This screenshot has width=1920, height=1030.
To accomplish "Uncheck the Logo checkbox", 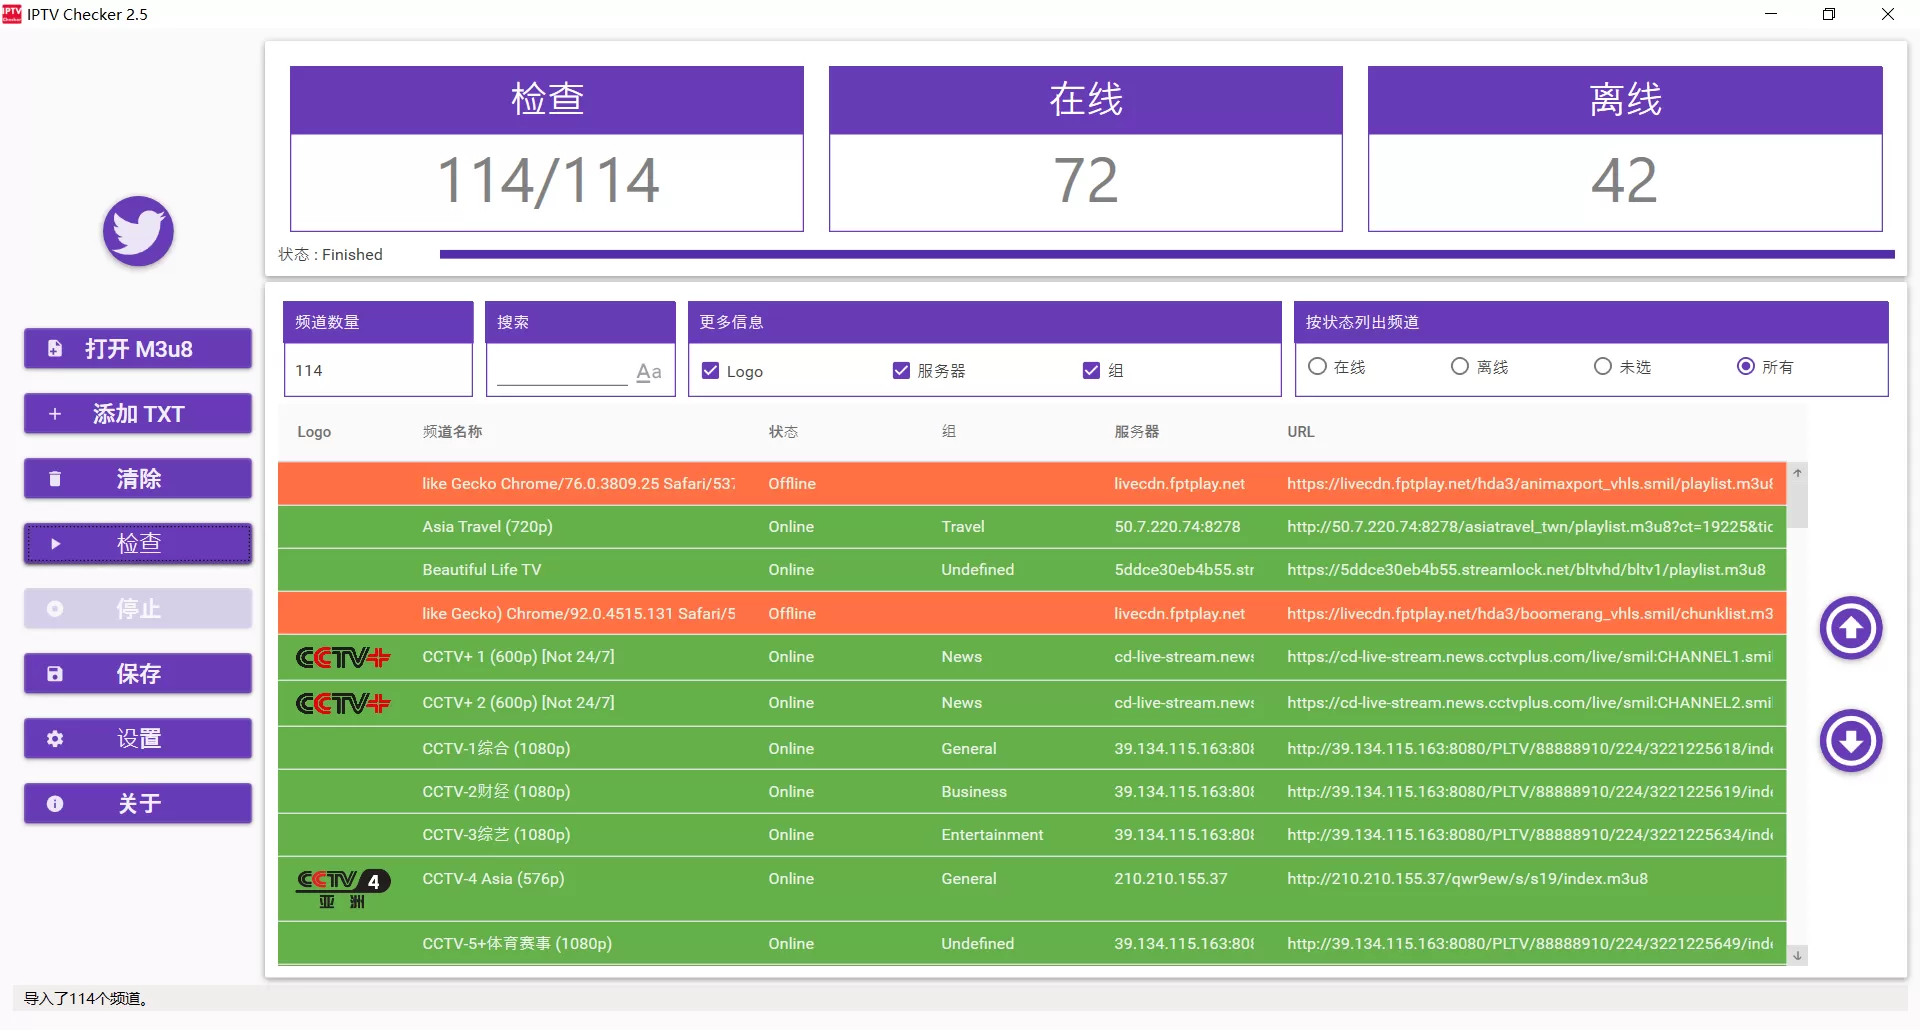I will point(710,370).
